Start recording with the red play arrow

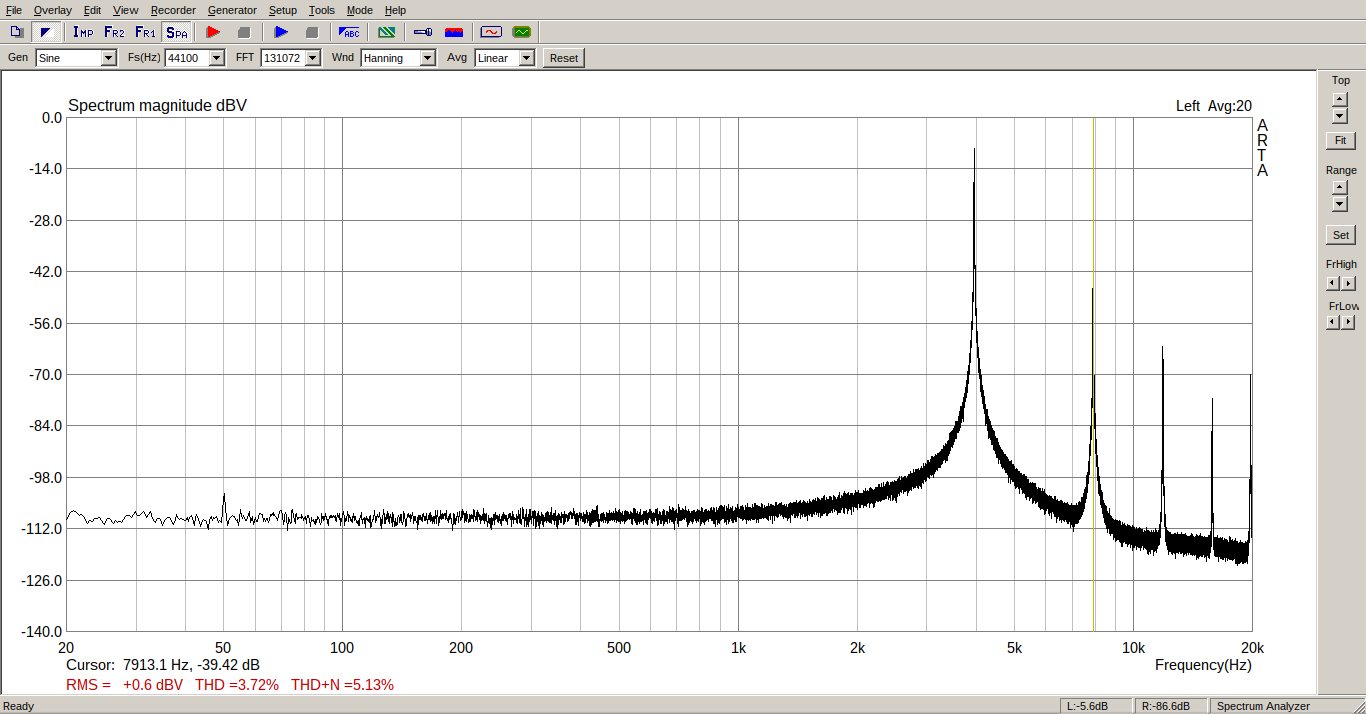click(x=212, y=32)
